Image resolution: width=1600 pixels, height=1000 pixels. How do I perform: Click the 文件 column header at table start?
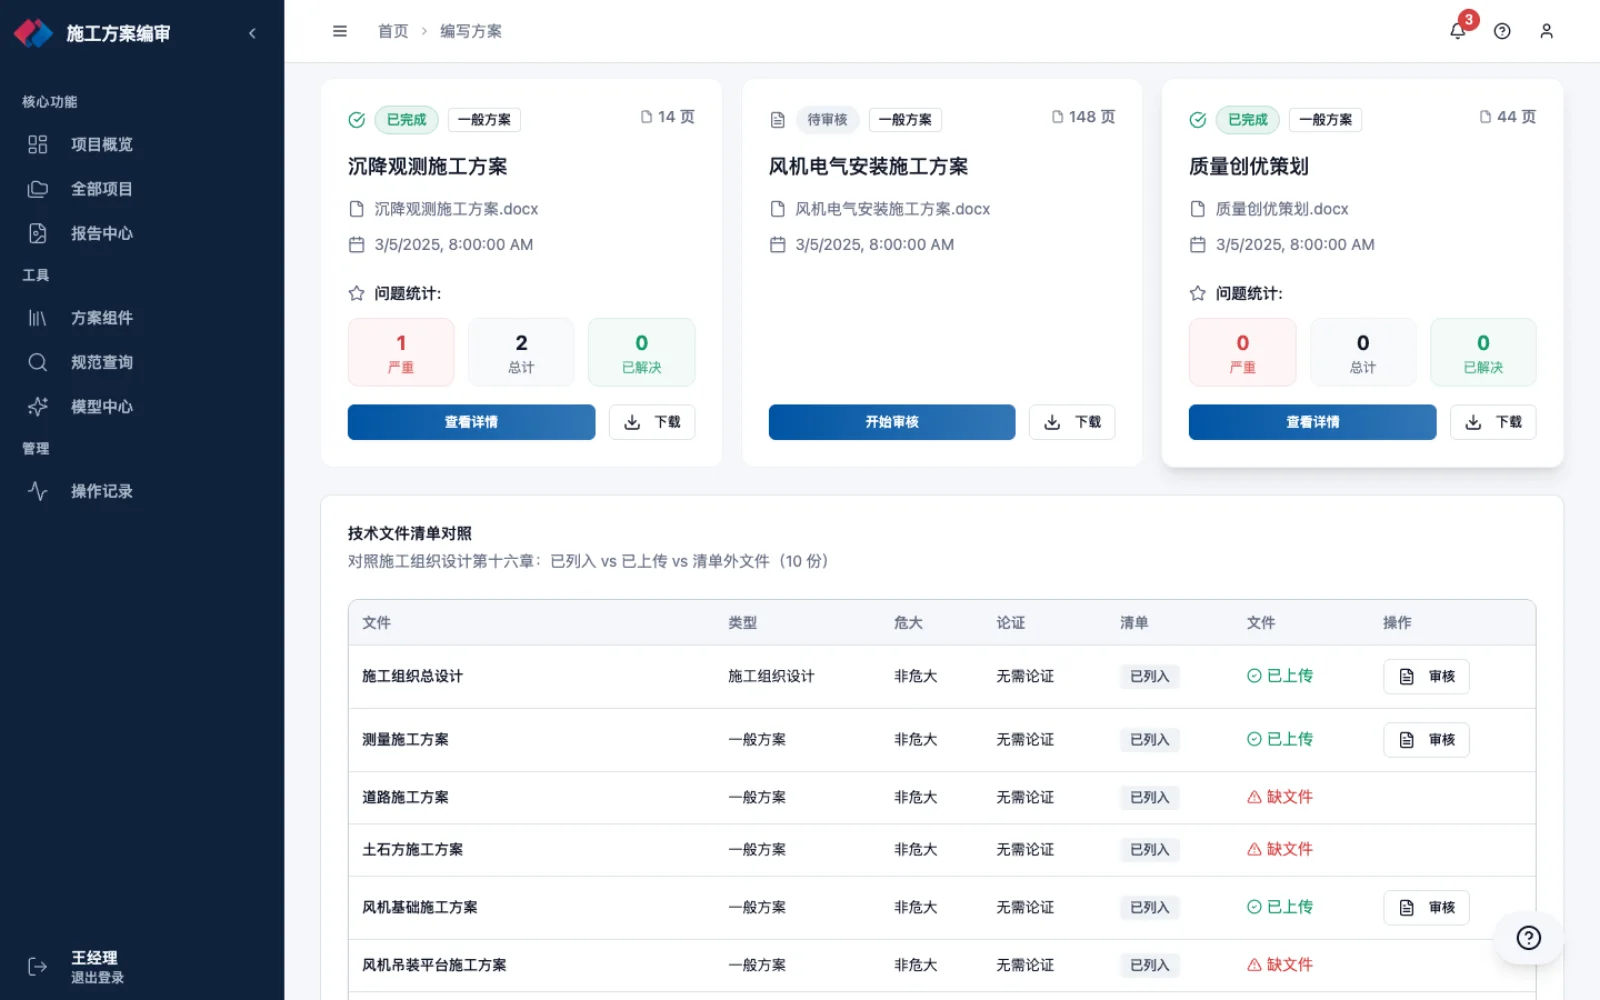click(x=376, y=623)
